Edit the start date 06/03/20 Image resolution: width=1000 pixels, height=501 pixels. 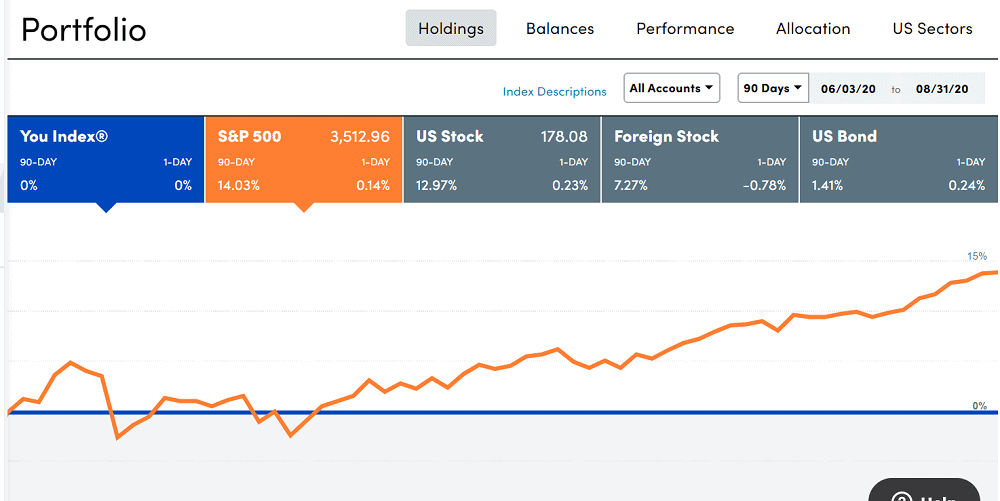848,89
